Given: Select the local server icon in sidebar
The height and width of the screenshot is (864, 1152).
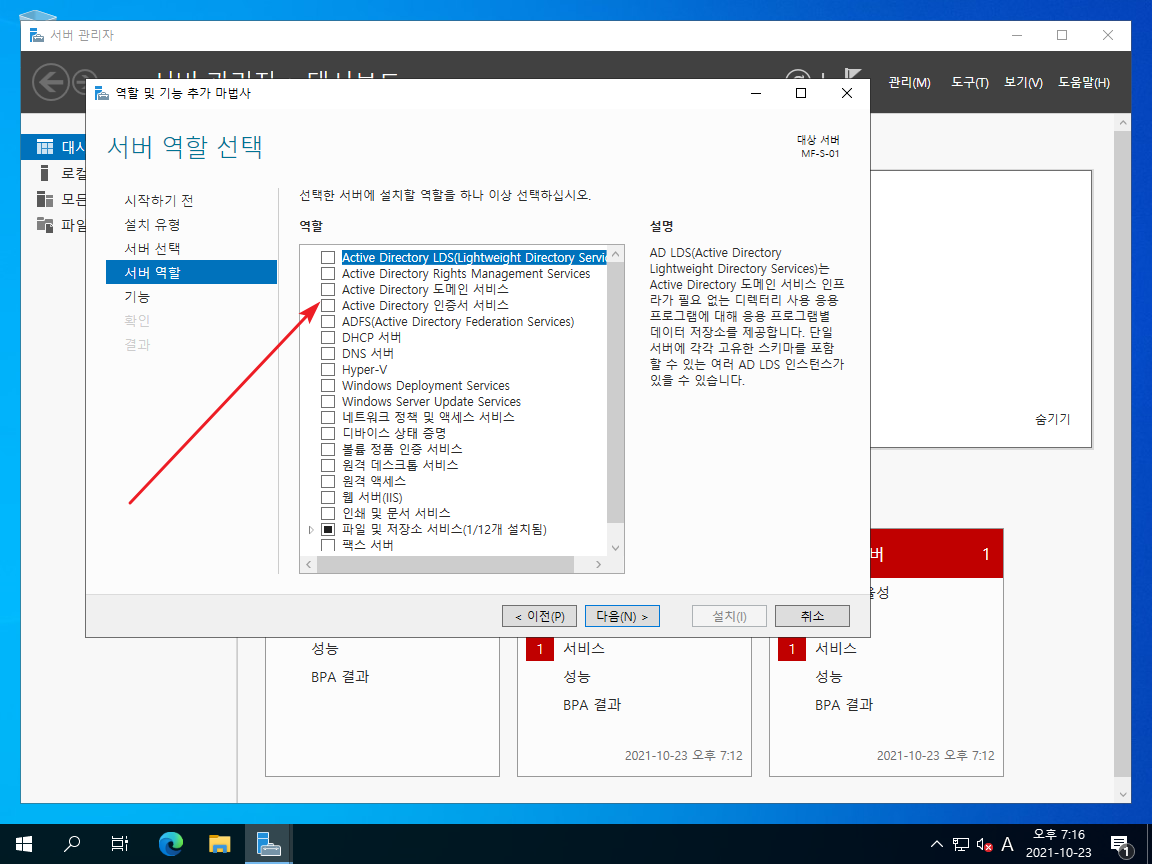Looking at the screenshot, I should [x=45, y=173].
